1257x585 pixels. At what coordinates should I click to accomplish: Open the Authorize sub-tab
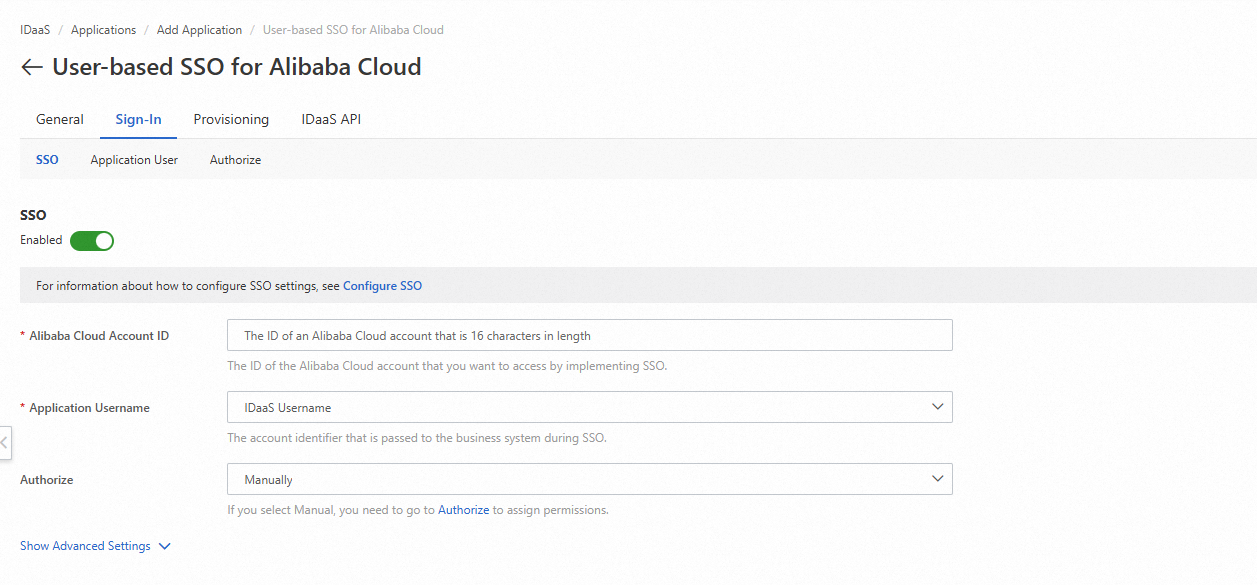click(x=235, y=160)
